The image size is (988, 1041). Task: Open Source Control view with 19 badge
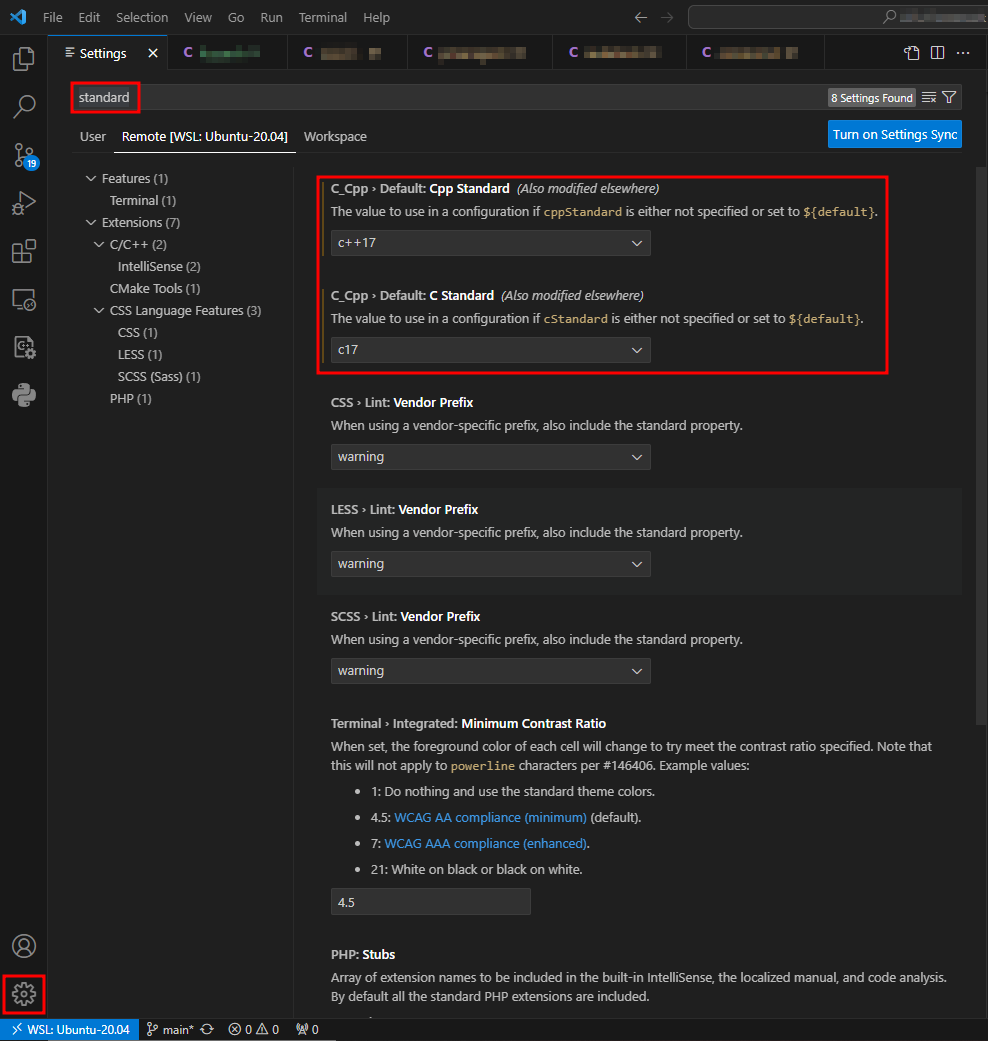click(x=24, y=155)
